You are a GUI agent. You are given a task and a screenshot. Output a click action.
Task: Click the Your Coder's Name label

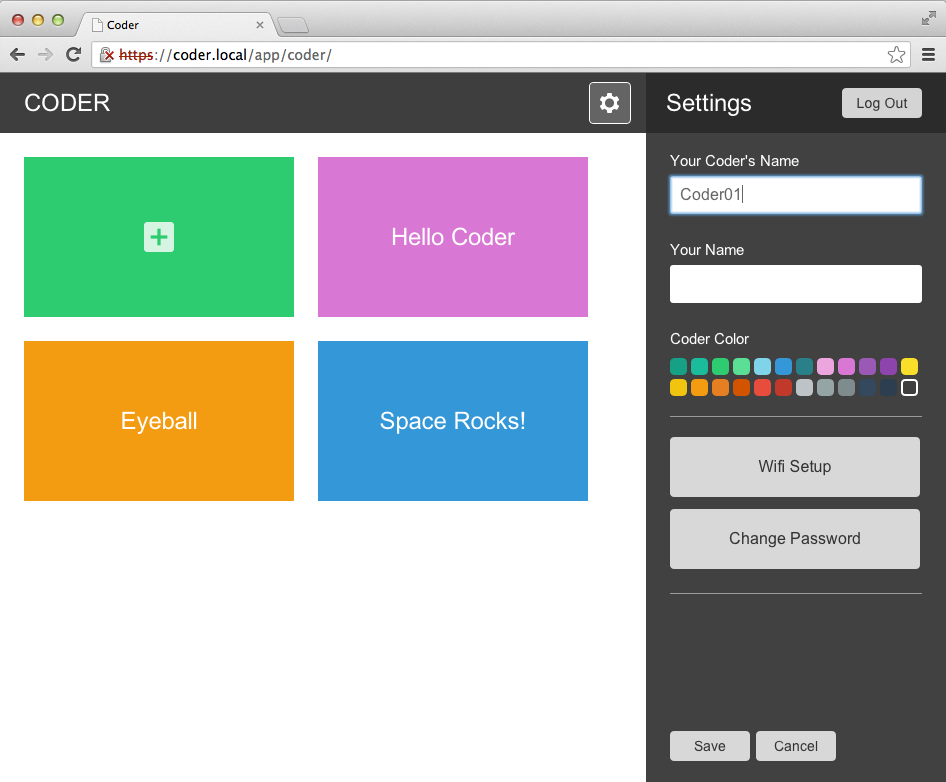[x=734, y=161]
